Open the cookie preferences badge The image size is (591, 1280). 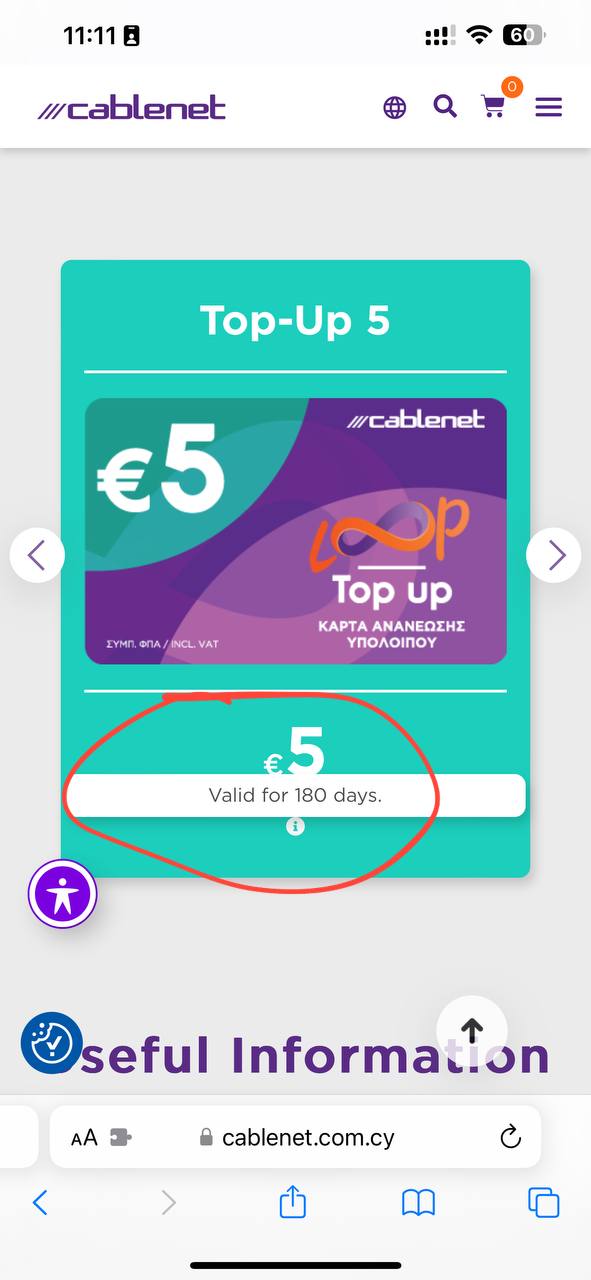click(51, 1044)
